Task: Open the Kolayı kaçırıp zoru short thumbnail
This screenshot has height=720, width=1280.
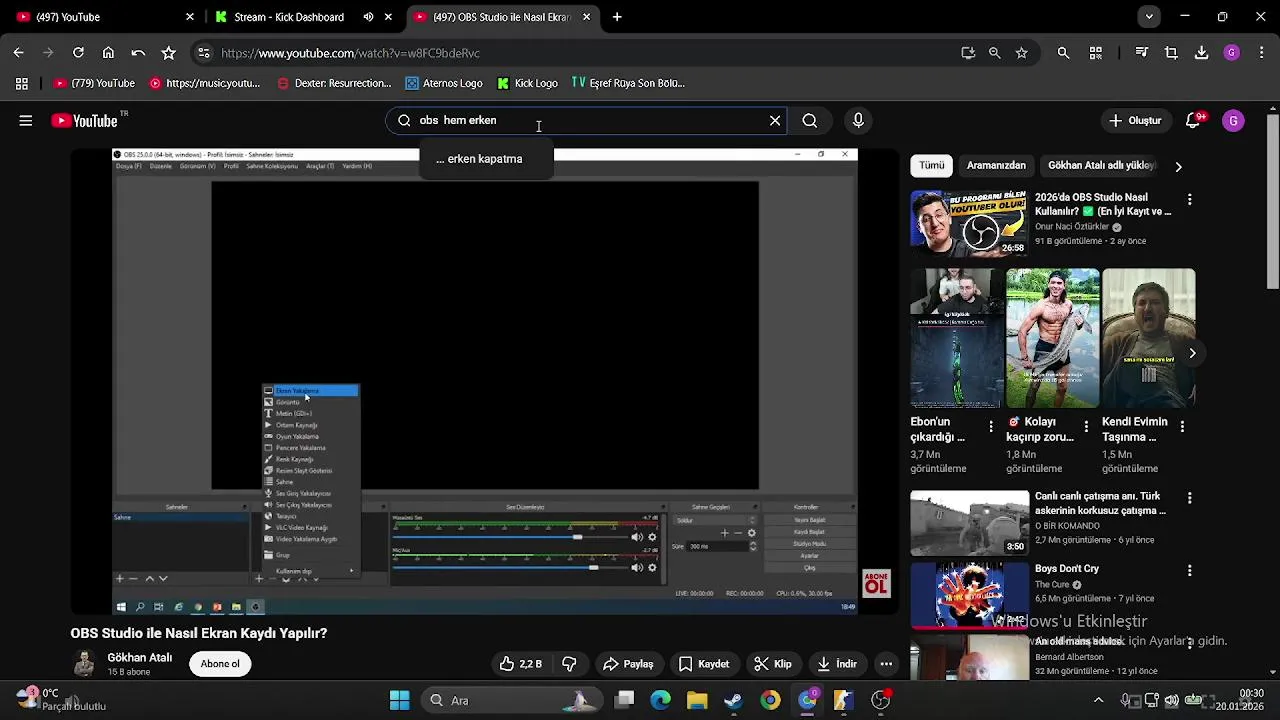Action: [1052, 338]
